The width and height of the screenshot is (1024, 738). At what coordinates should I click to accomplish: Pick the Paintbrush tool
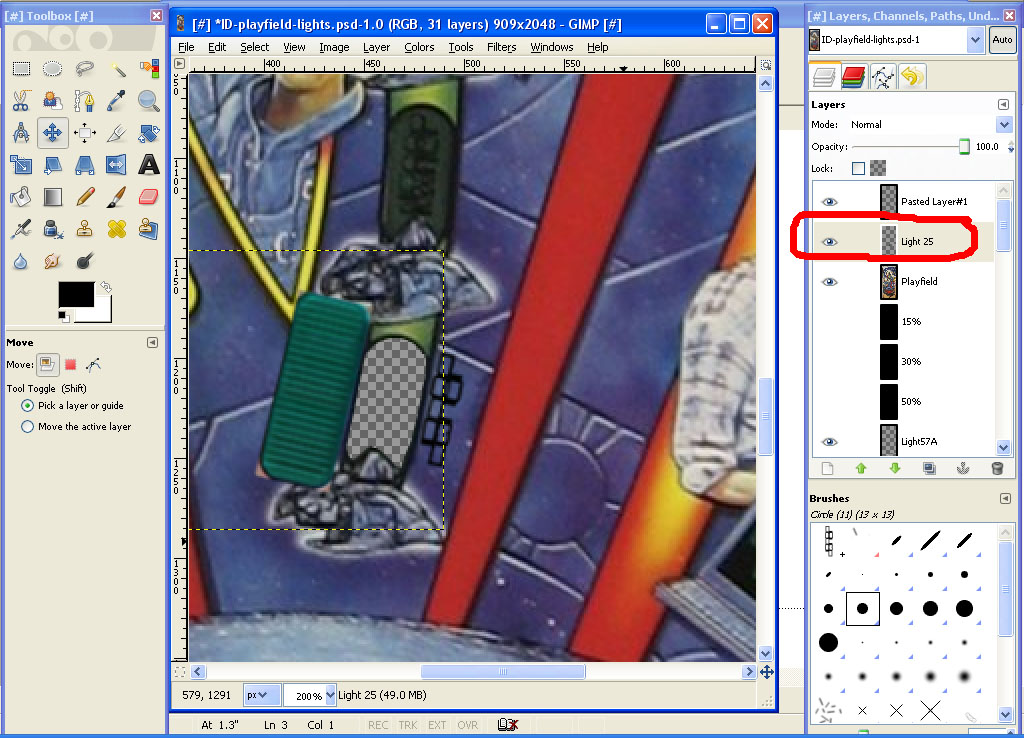click(x=117, y=197)
